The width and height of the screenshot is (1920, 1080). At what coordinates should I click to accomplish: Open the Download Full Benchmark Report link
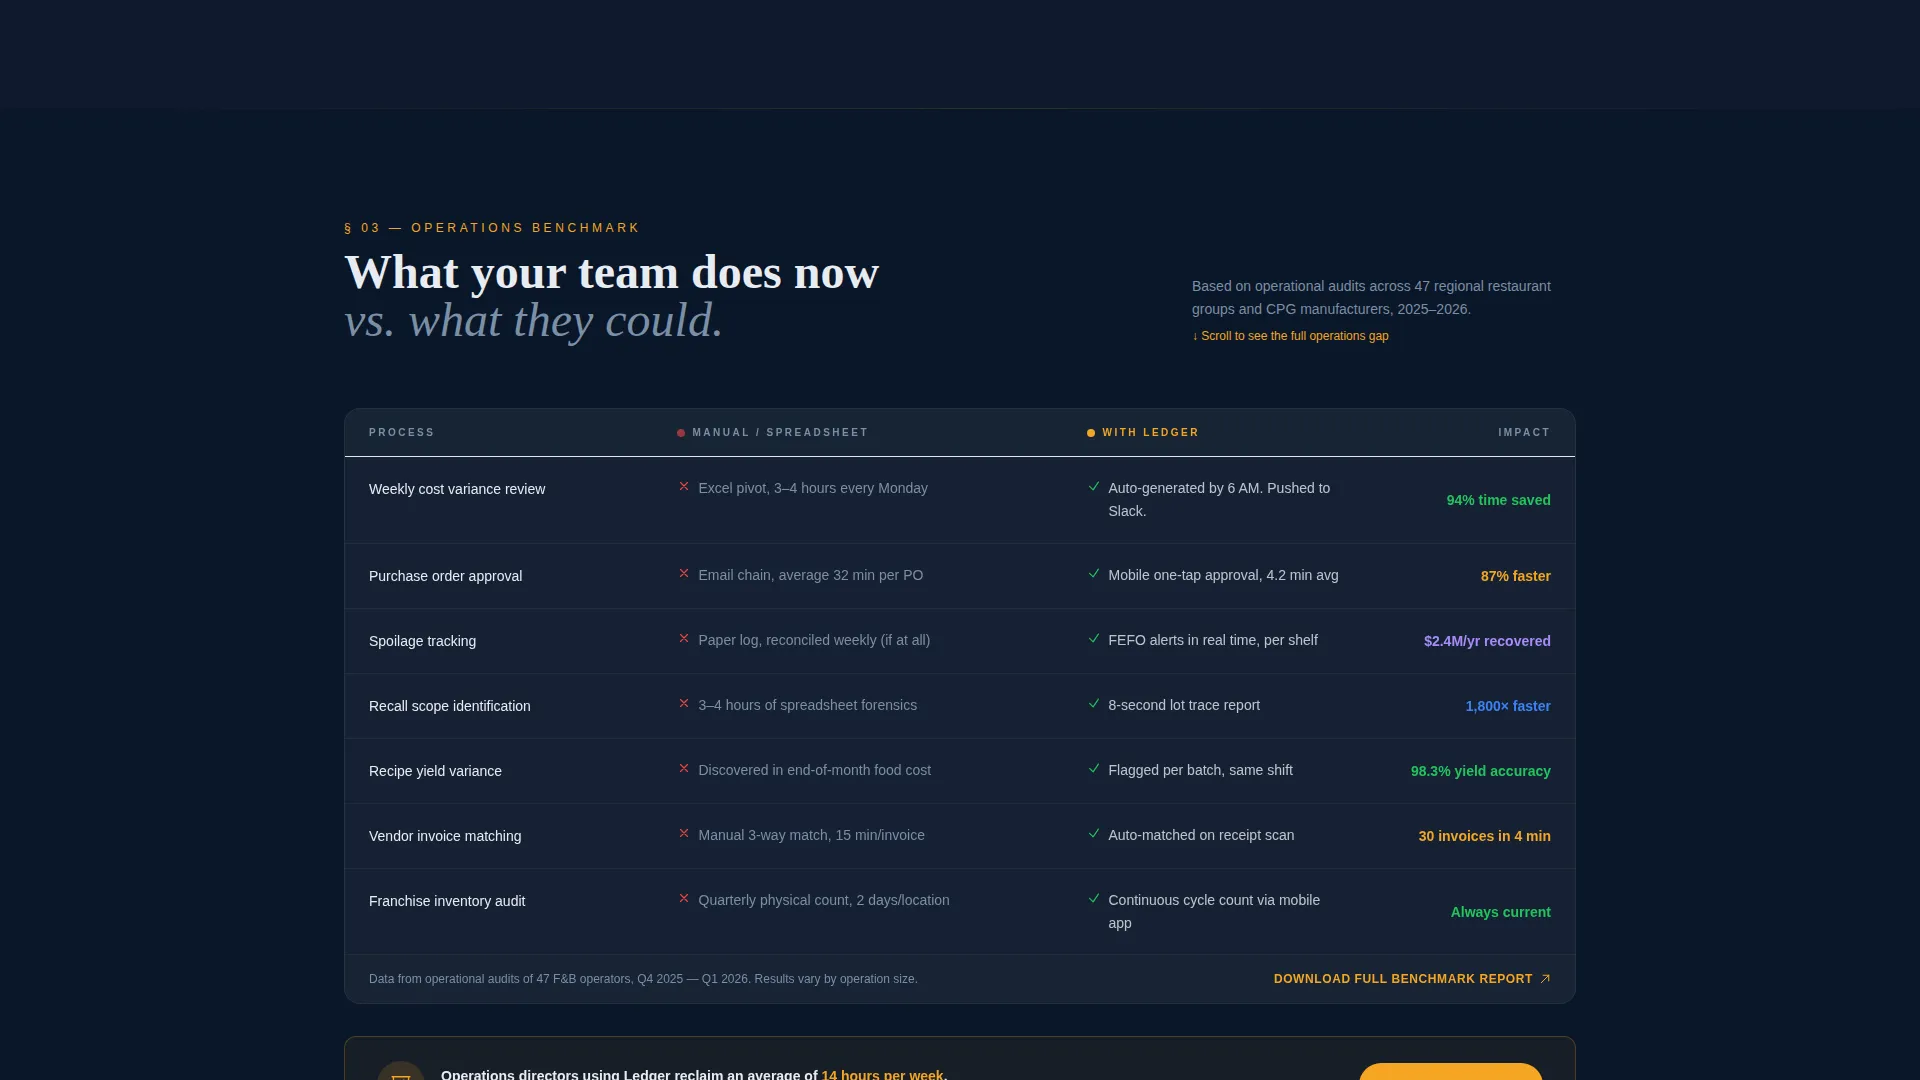(x=1411, y=979)
